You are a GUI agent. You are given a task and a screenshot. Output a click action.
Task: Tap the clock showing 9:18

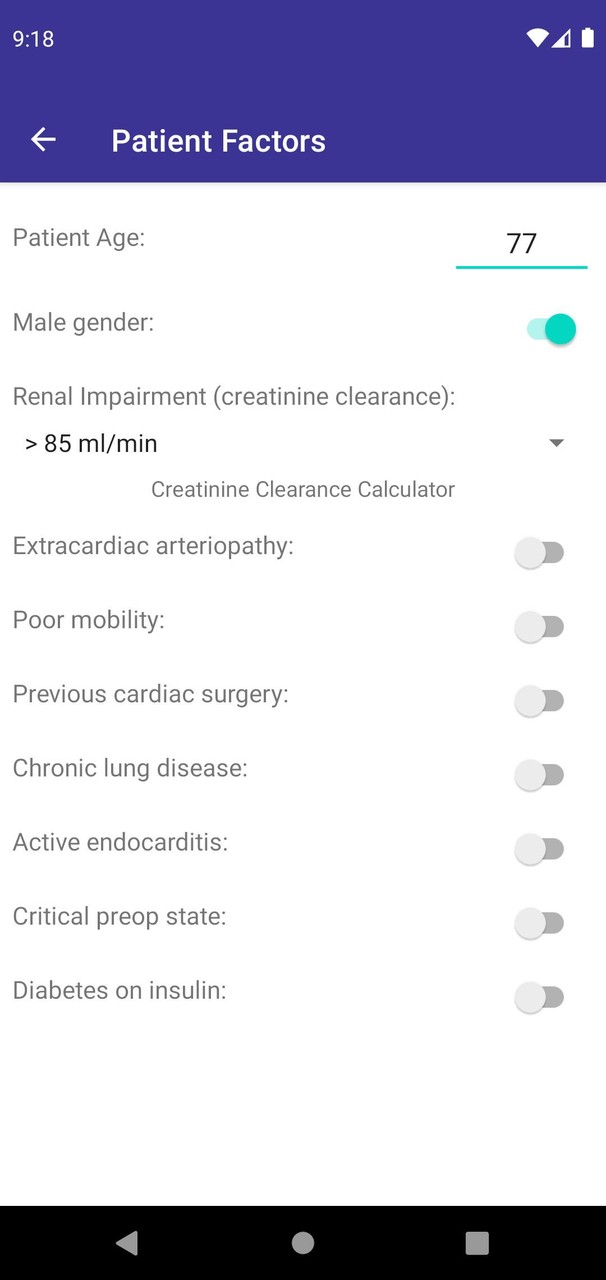[x=33, y=38]
